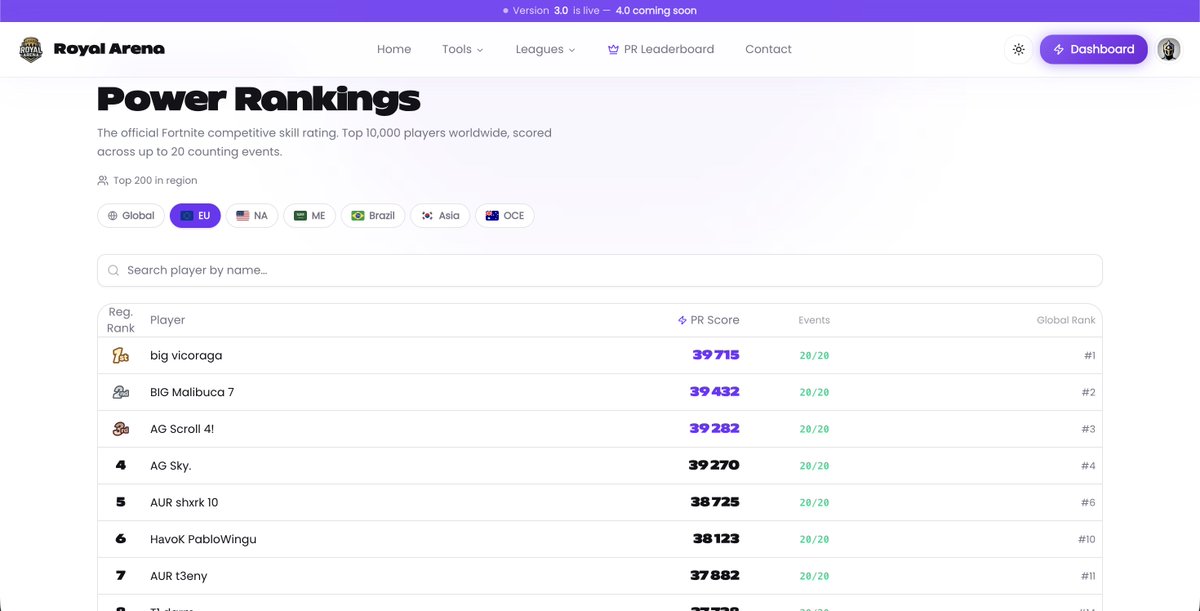Click the Top 200 in region label
This screenshot has height=611, width=1200.
click(x=147, y=181)
